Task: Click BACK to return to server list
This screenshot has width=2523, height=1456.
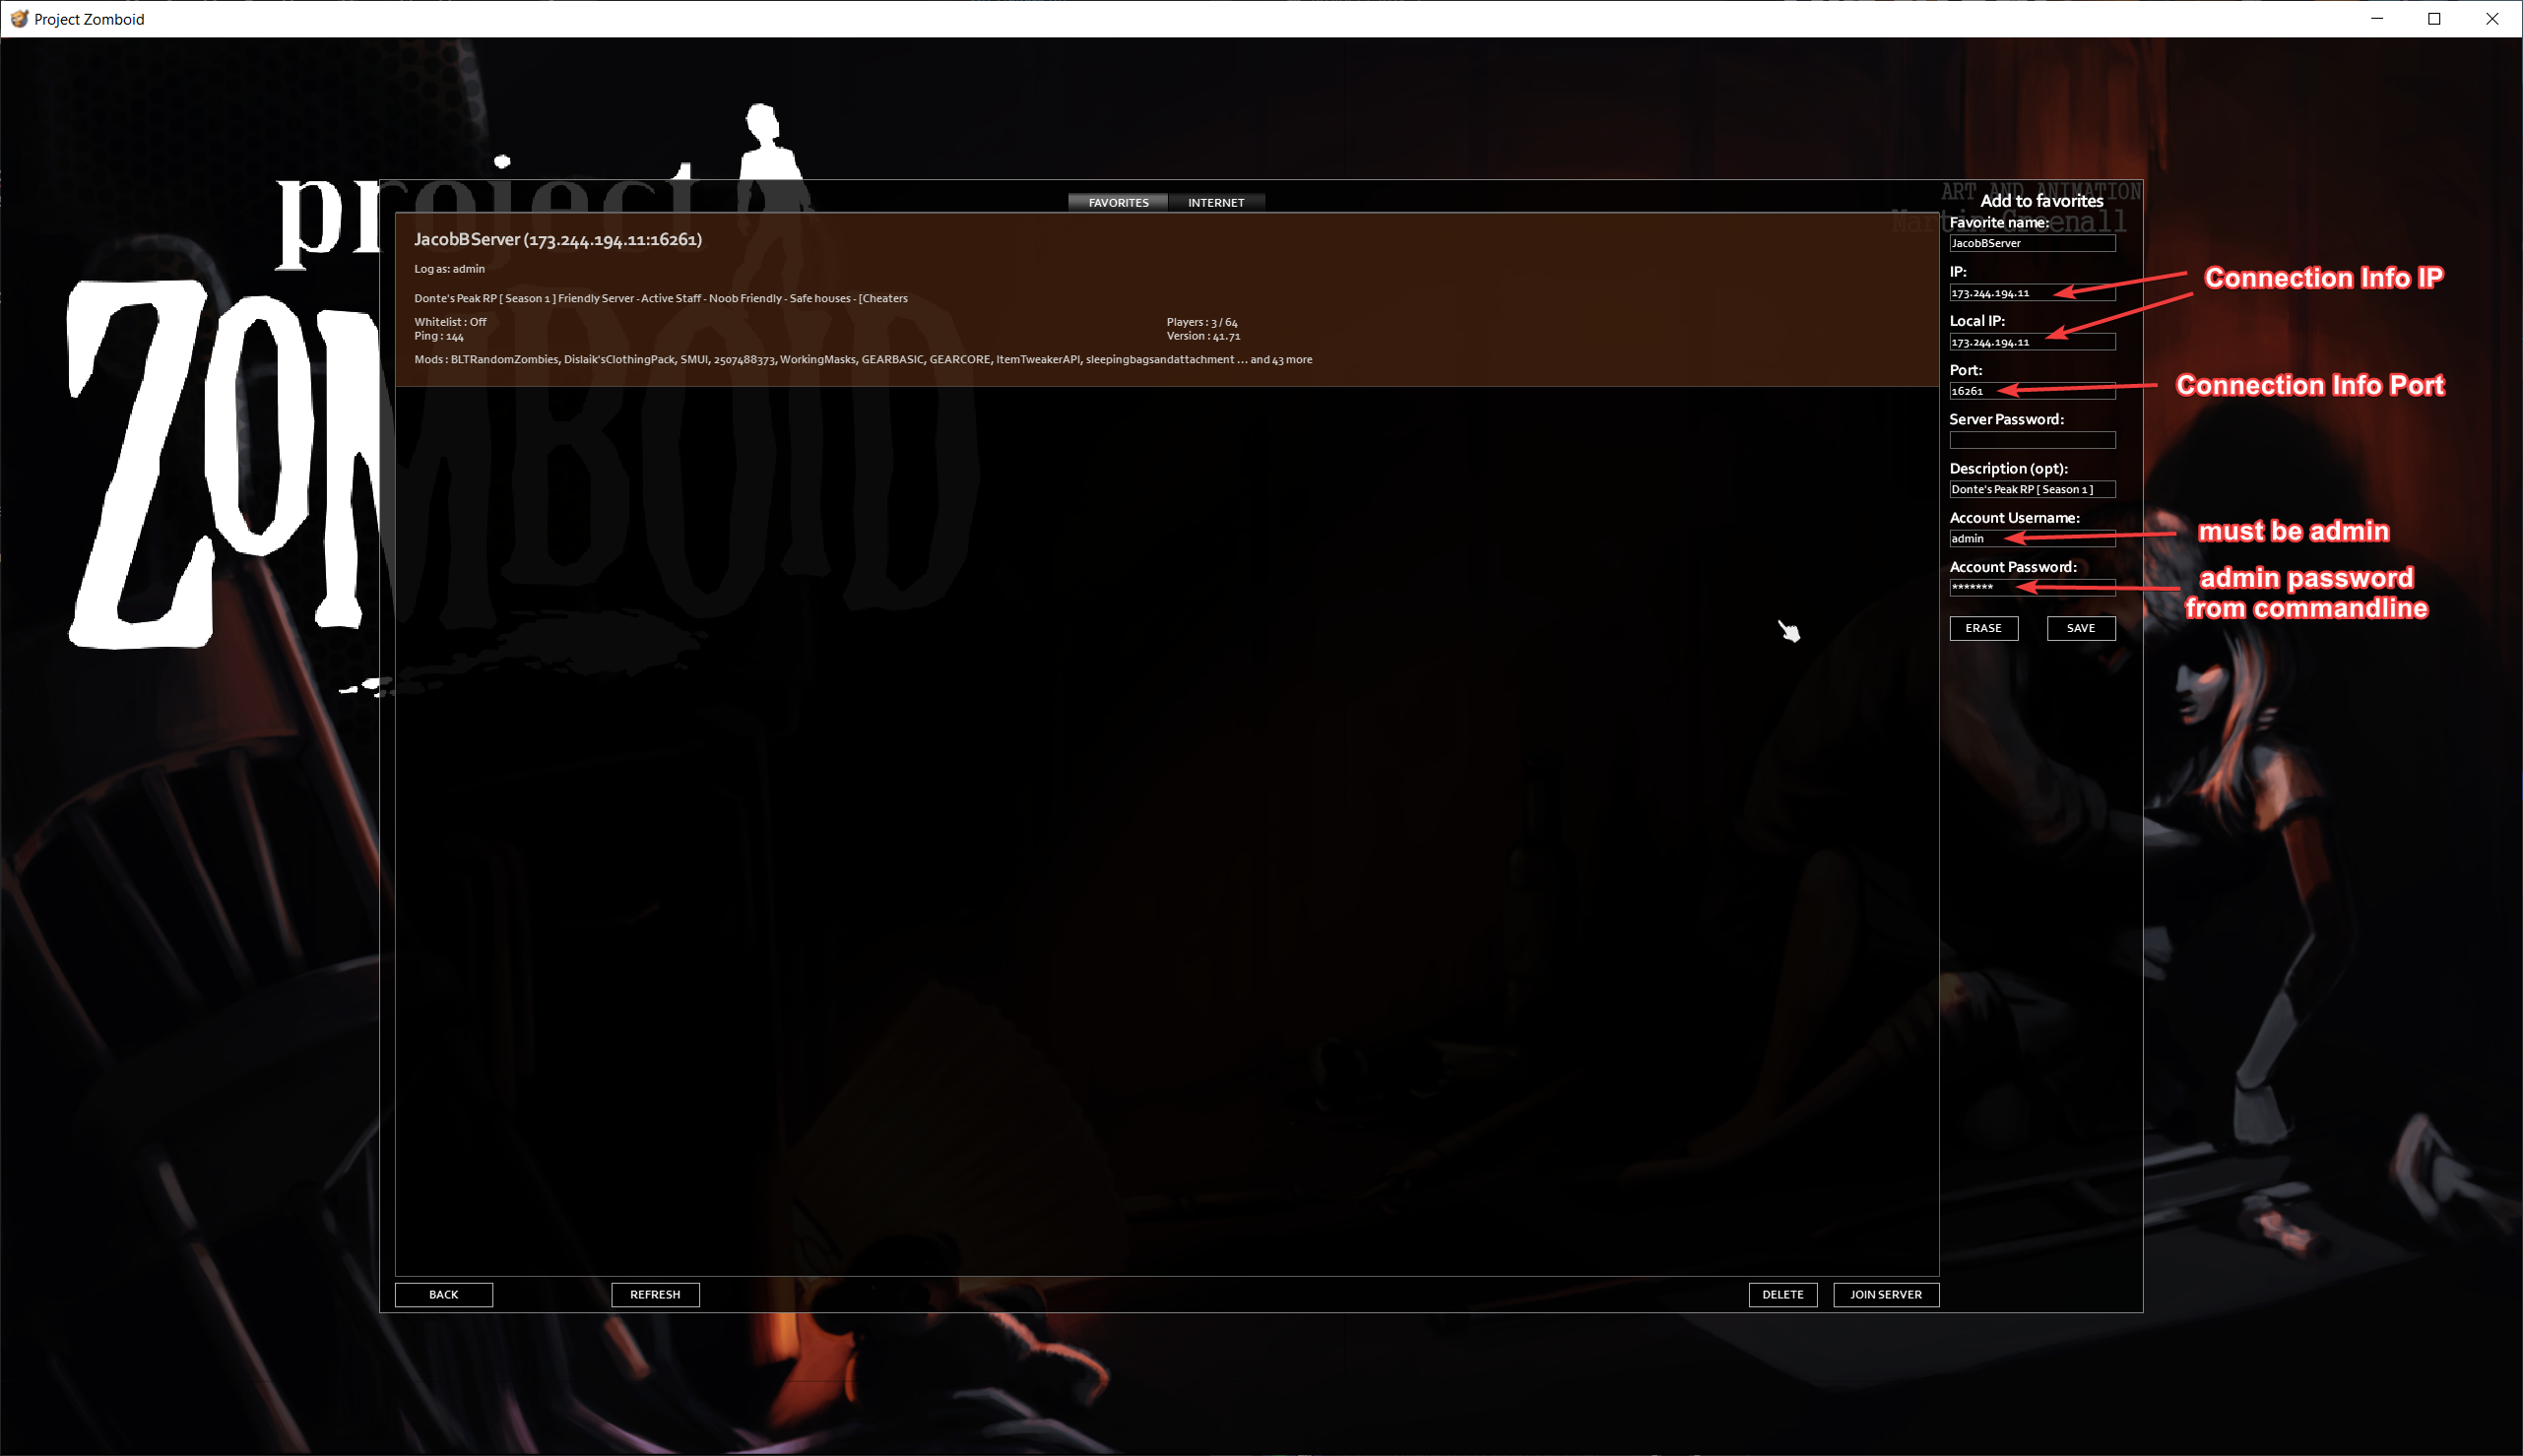Action: (x=444, y=1293)
